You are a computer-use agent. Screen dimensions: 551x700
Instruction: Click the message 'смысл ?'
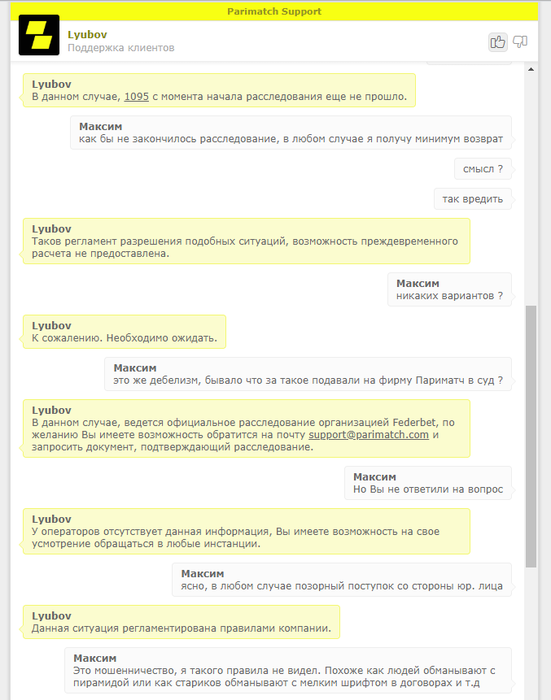pyautogui.click(x=483, y=169)
